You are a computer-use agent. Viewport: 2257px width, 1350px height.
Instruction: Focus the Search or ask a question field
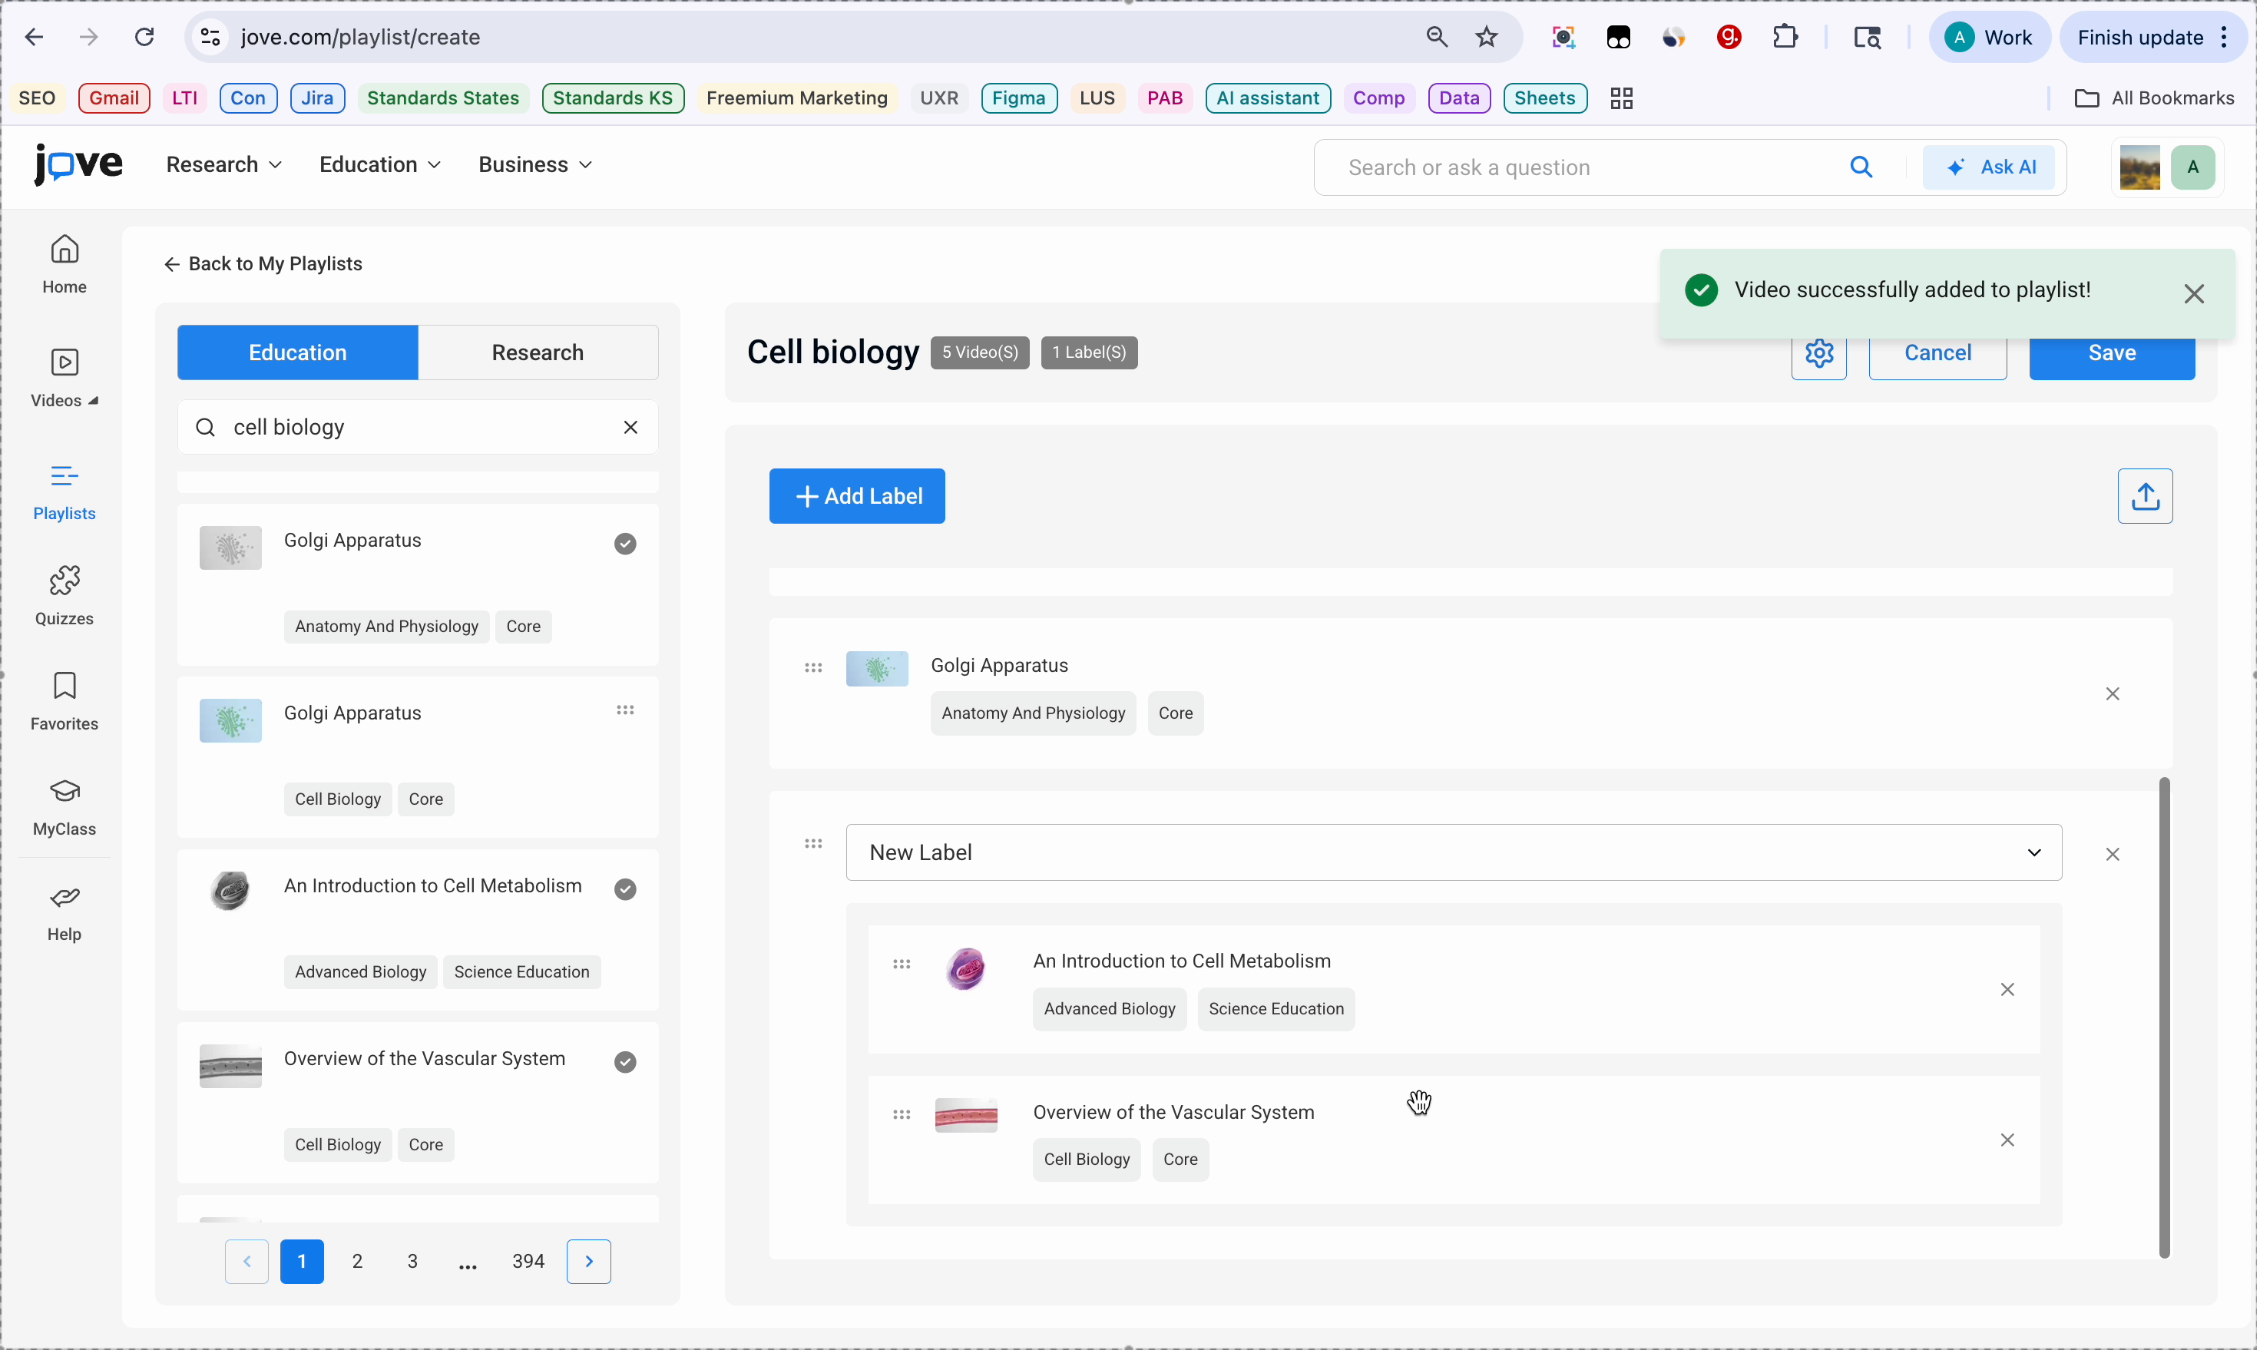(x=1590, y=167)
